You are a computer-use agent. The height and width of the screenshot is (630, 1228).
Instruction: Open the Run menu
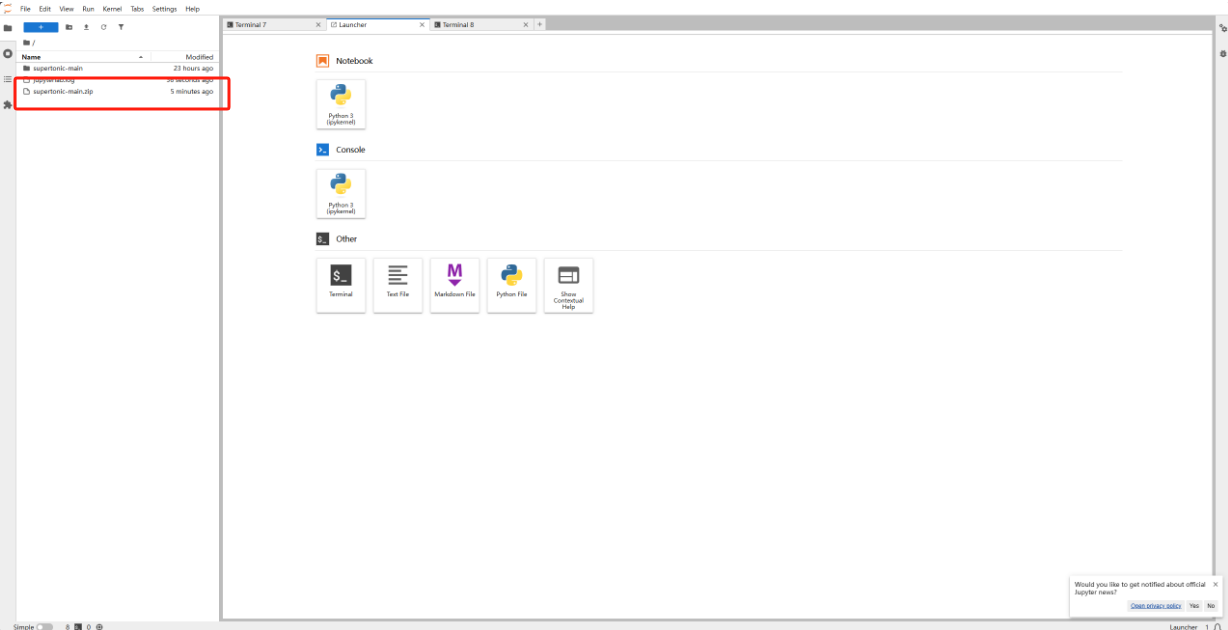pos(88,9)
